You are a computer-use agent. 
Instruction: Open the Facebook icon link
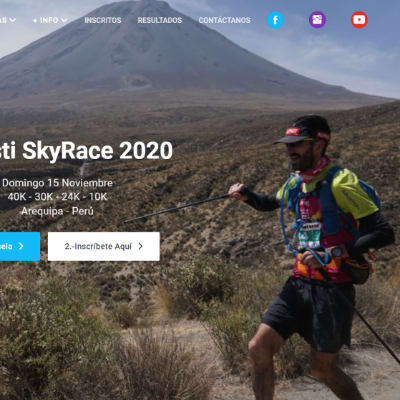[x=275, y=20]
